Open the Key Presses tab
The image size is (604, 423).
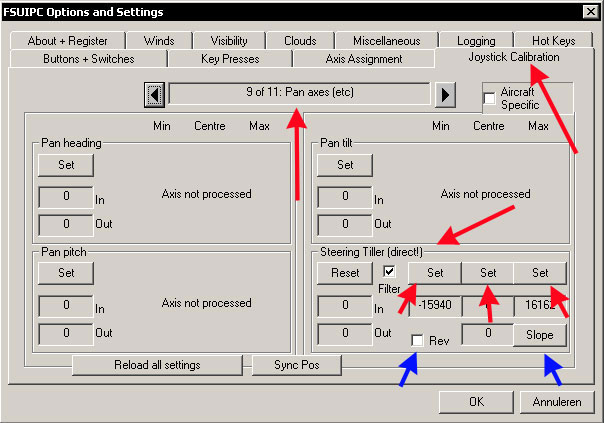pos(230,59)
